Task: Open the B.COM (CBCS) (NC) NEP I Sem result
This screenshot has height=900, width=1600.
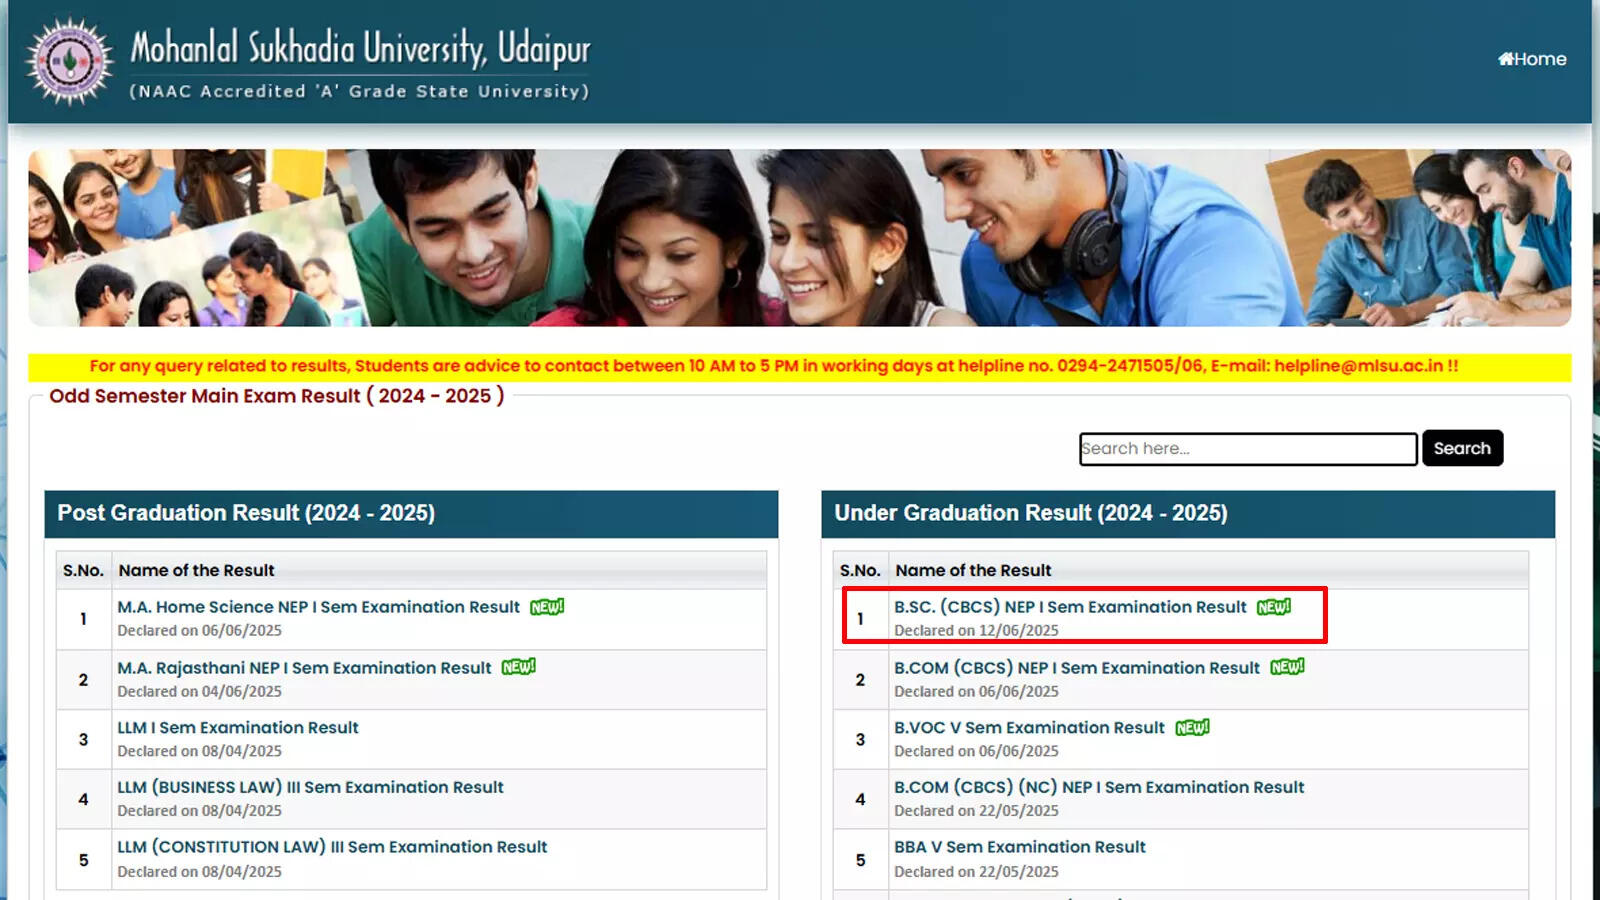Action: click(x=1098, y=787)
